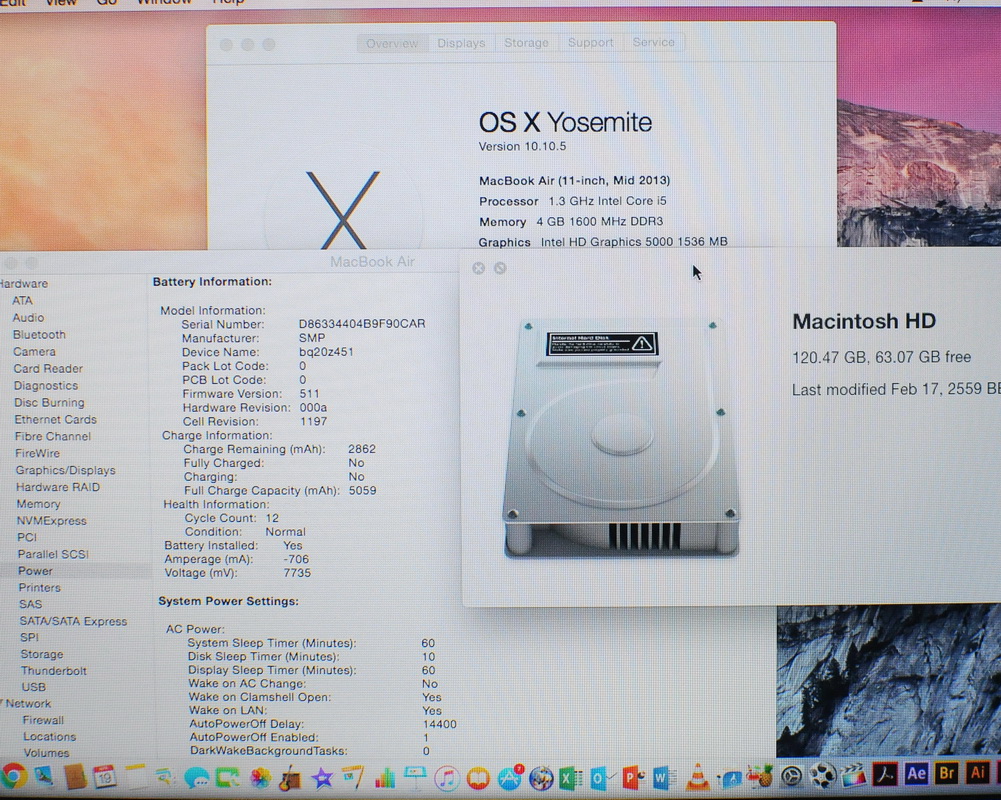Select Fibre Channel in the sidebar
The image size is (1001, 800).
(x=52, y=436)
